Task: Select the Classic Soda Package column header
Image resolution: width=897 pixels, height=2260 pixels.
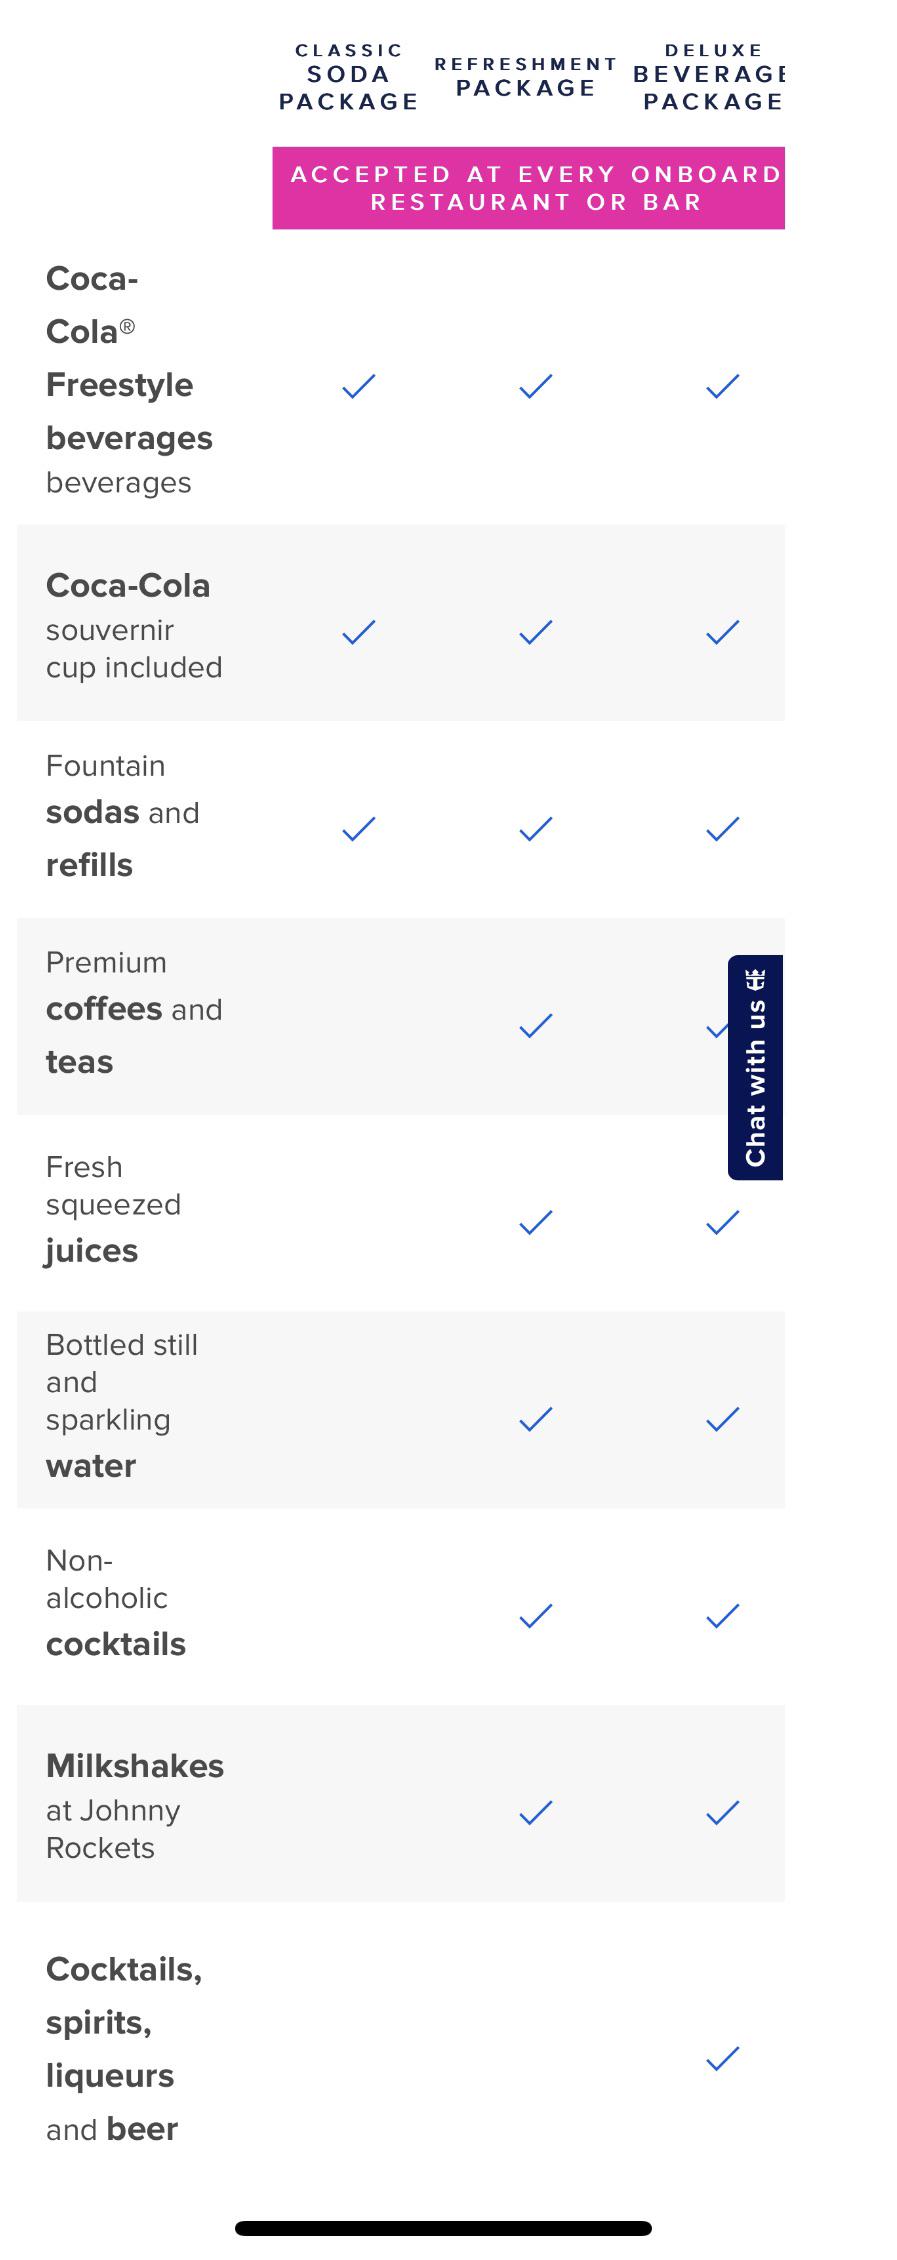Action: pyautogui.click(x=347, y=74)
